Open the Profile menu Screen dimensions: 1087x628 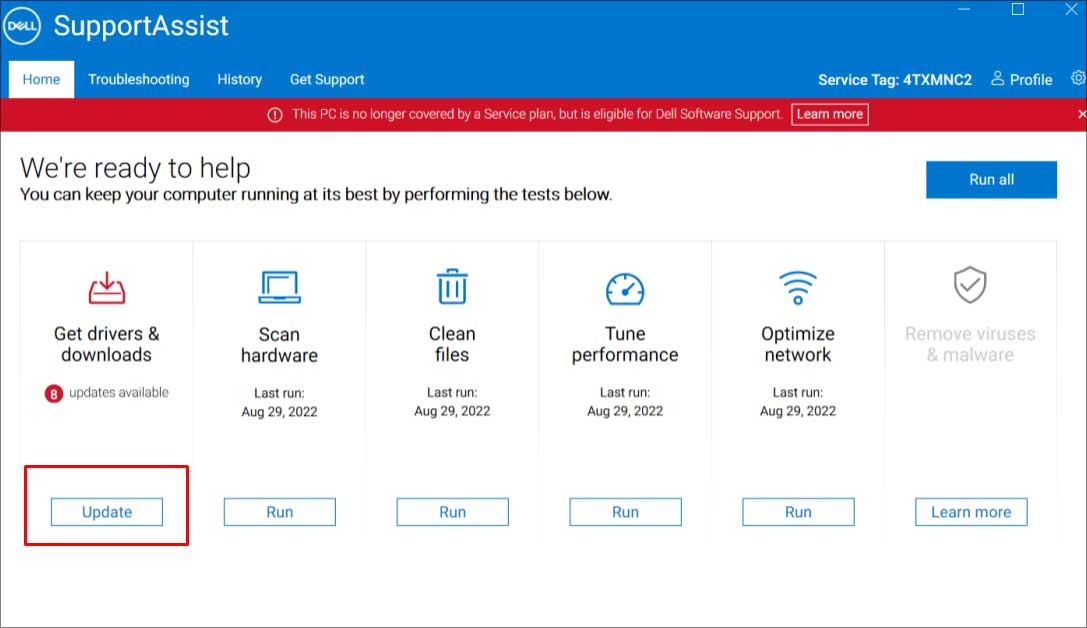click(x=1021, y=79)
